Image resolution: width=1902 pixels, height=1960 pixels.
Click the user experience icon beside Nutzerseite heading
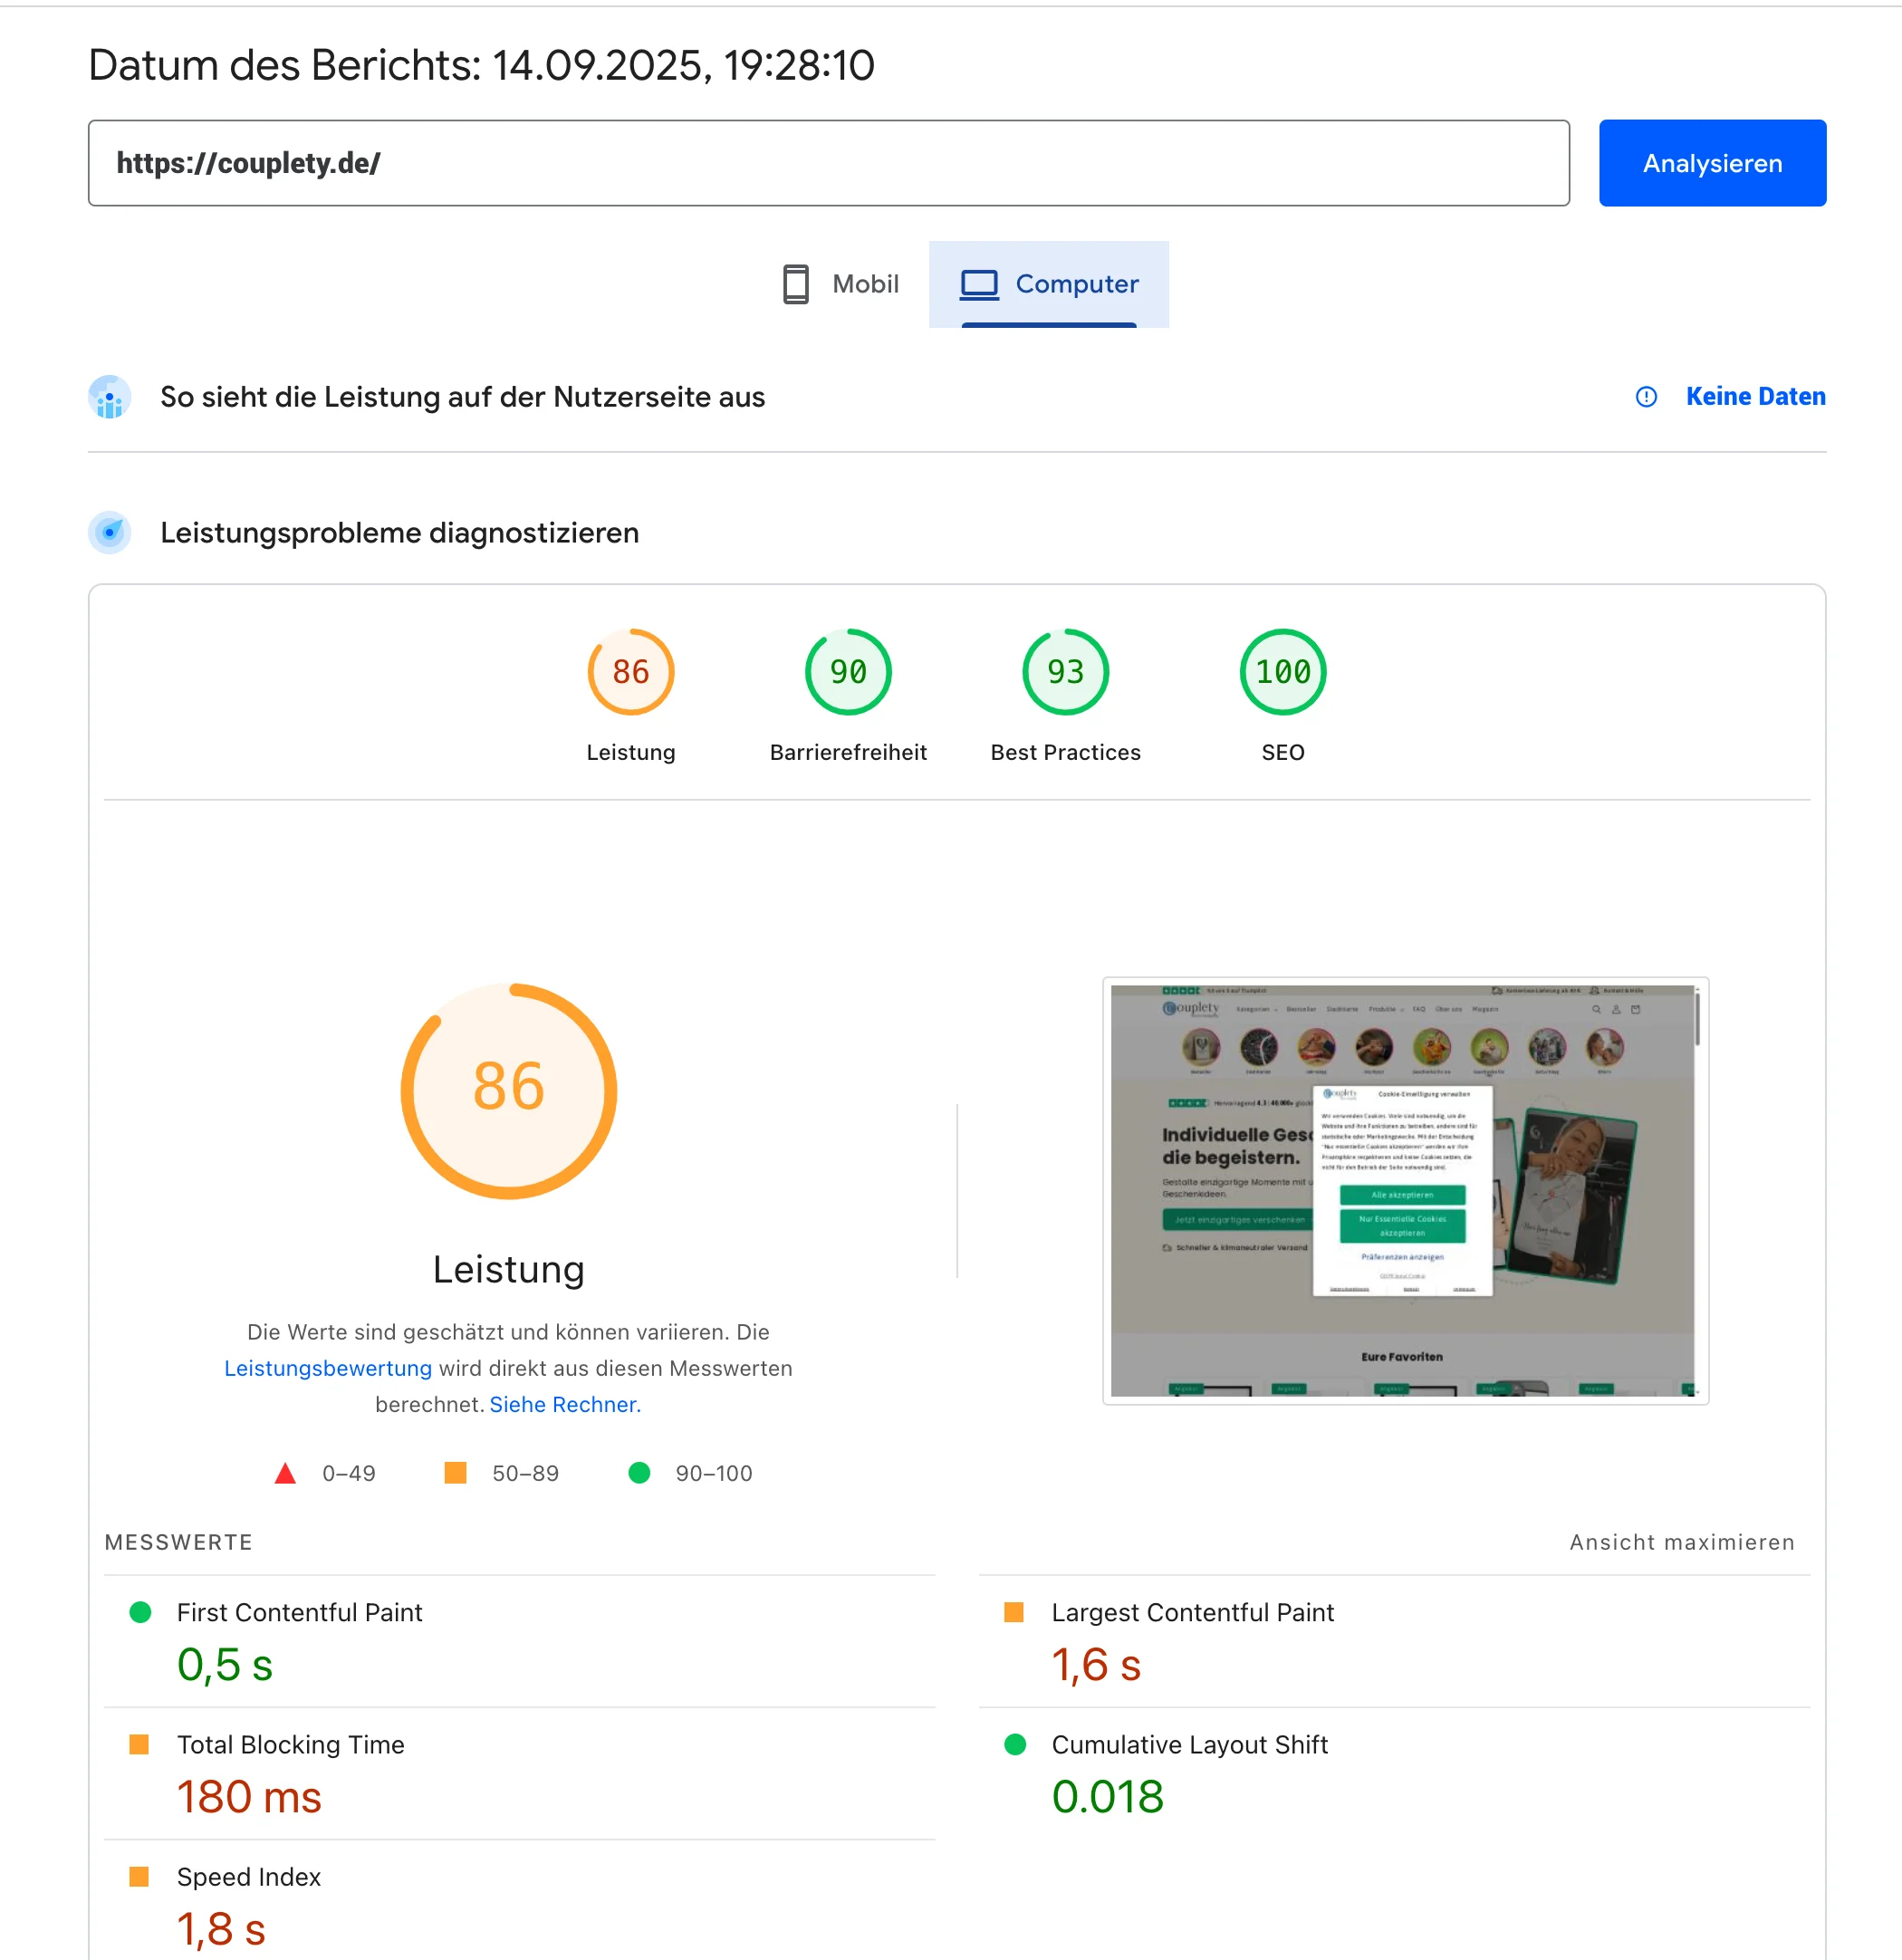click(109, 396)
